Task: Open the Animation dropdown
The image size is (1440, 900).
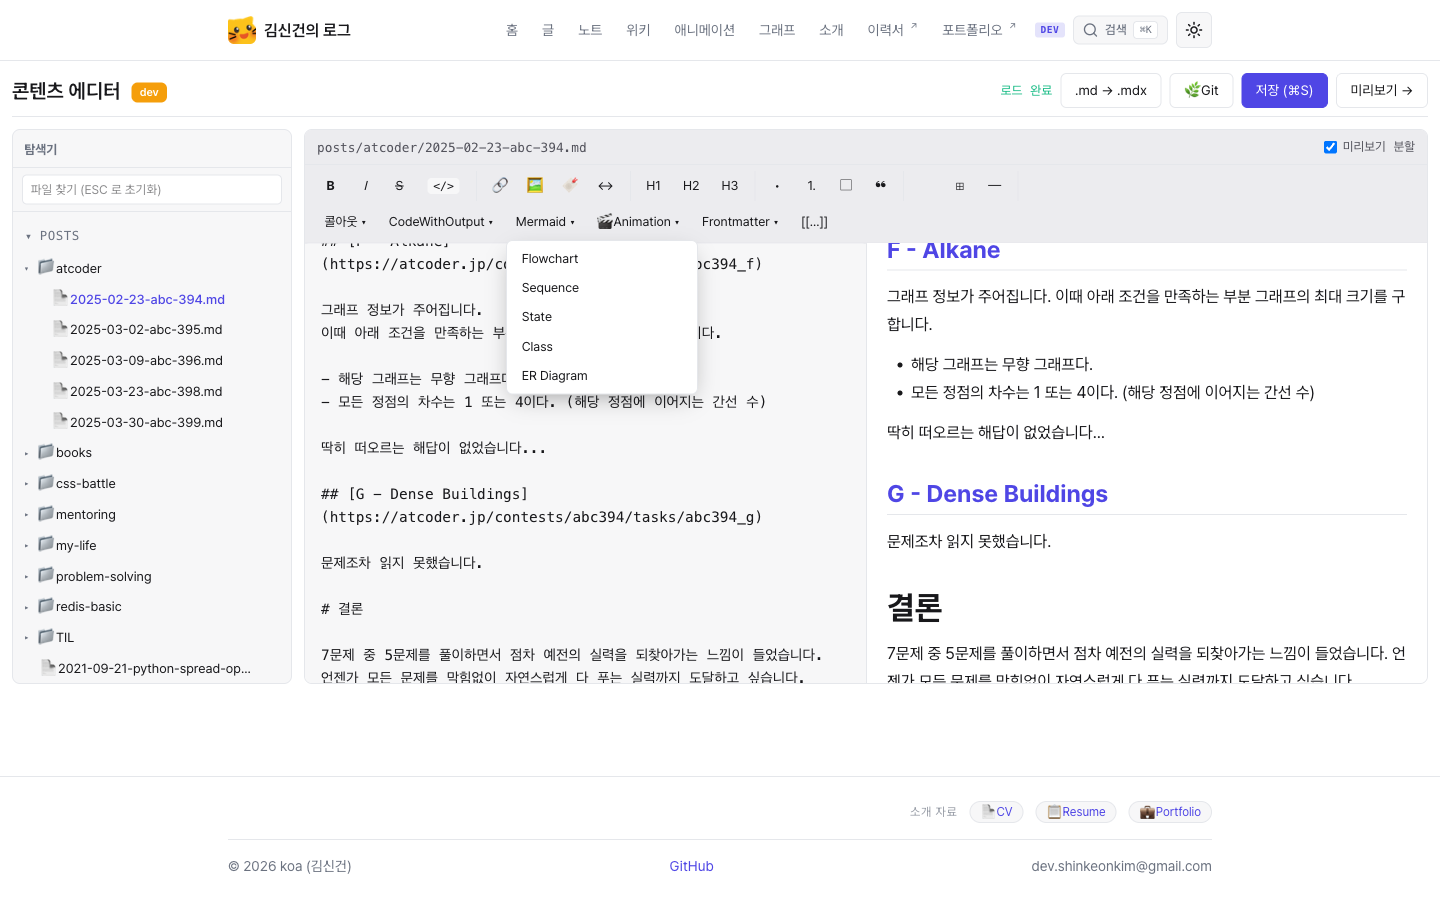Action: (638, 222)
